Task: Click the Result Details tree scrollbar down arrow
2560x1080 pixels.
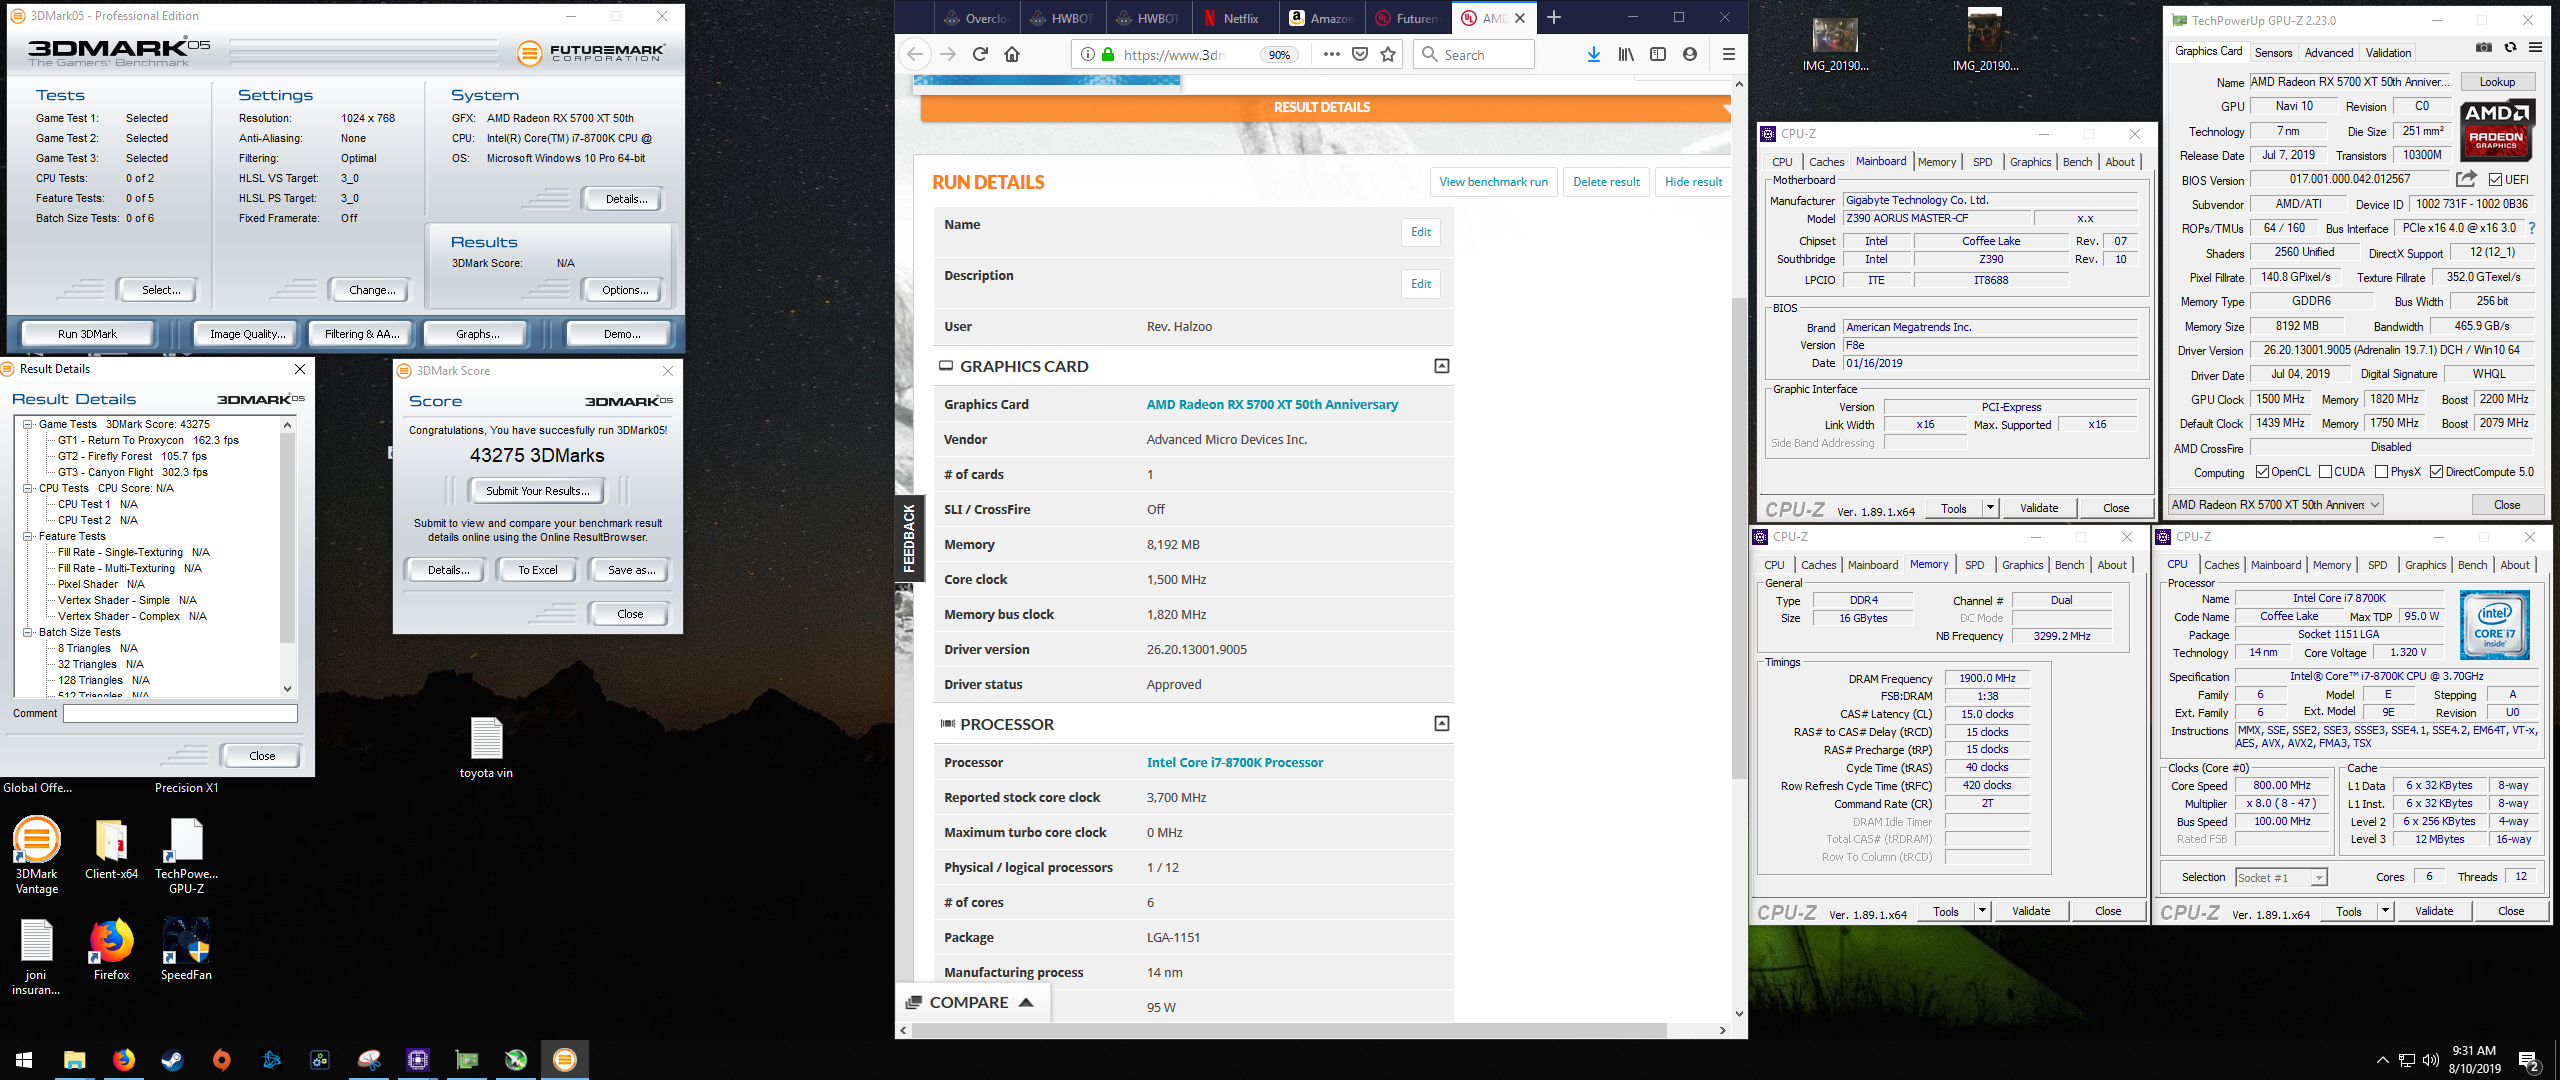Action: pyautogui.click(x=288, y=688)
